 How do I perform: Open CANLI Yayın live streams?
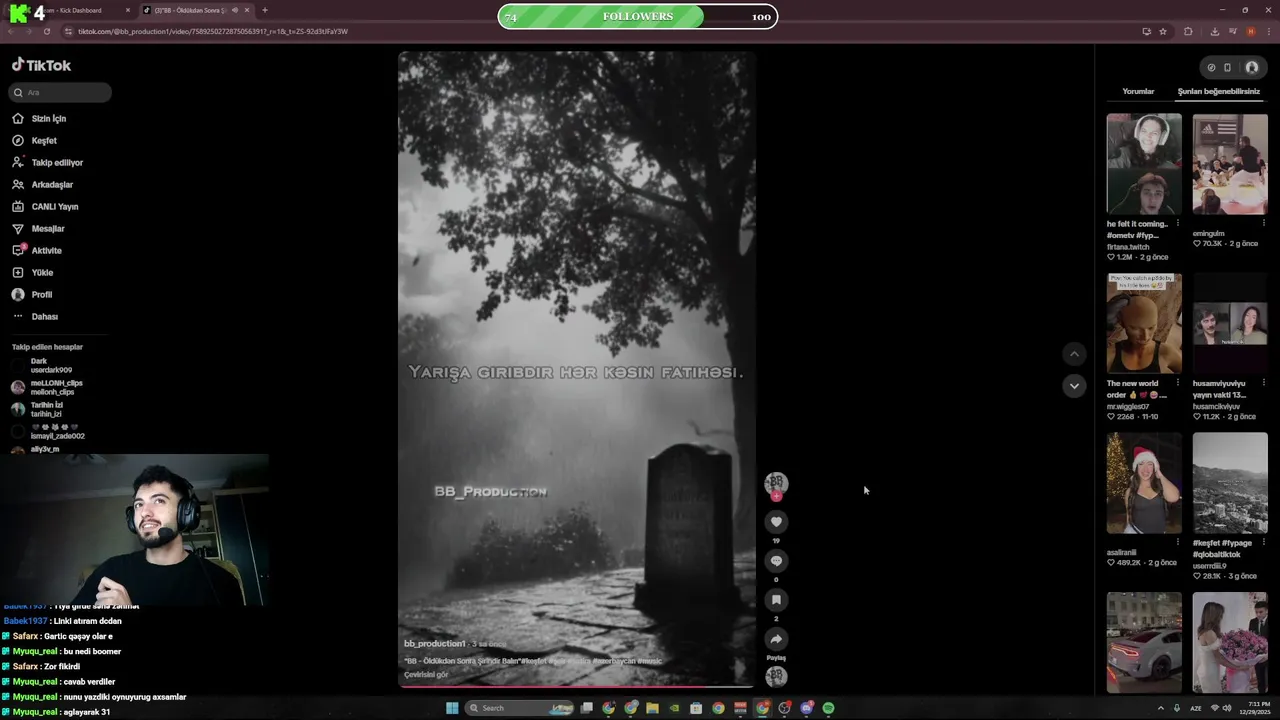point(45,207)
